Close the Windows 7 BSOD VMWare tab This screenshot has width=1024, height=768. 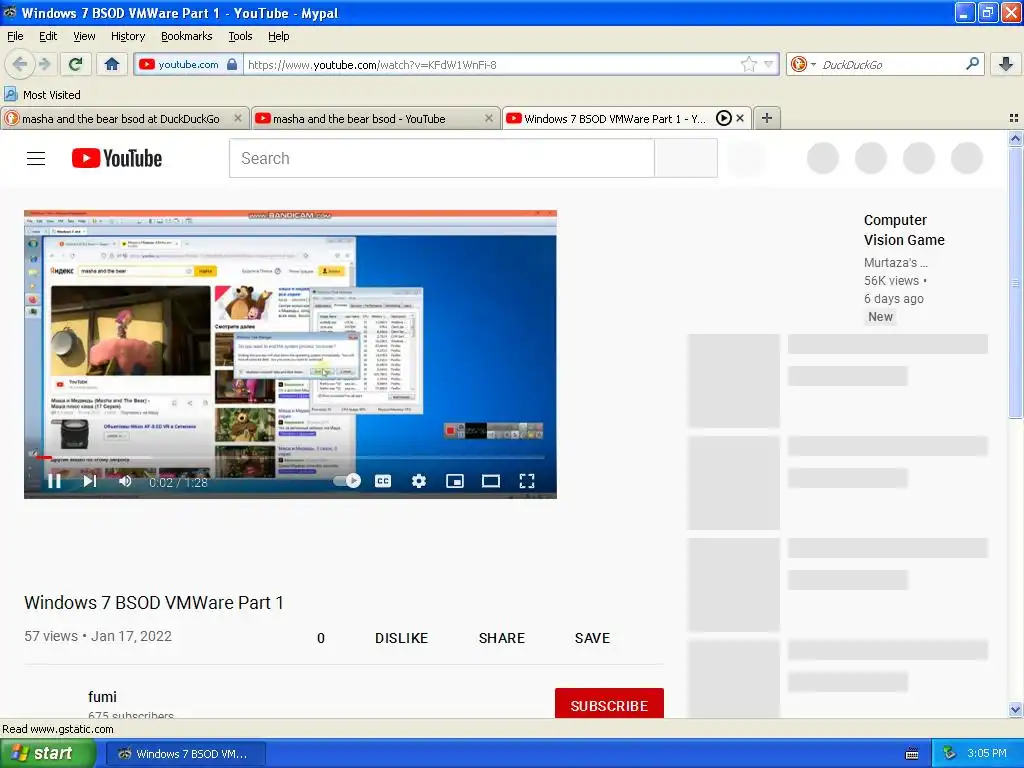pyautogui.click(x=740, y=118)
